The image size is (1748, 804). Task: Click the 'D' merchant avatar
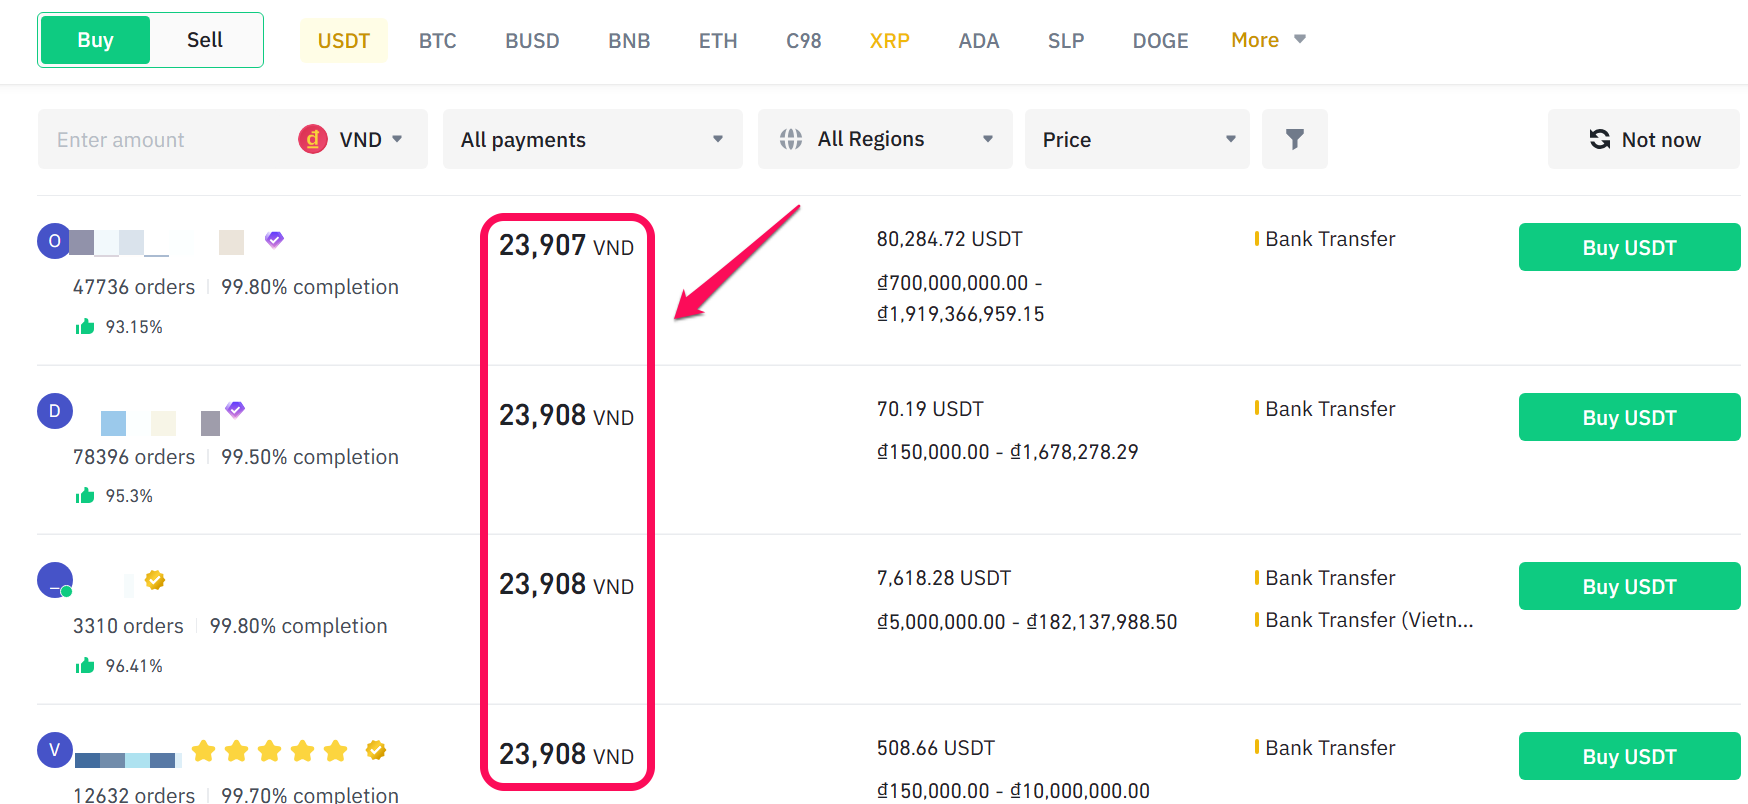pyautogui.click(x=55, y=411)
